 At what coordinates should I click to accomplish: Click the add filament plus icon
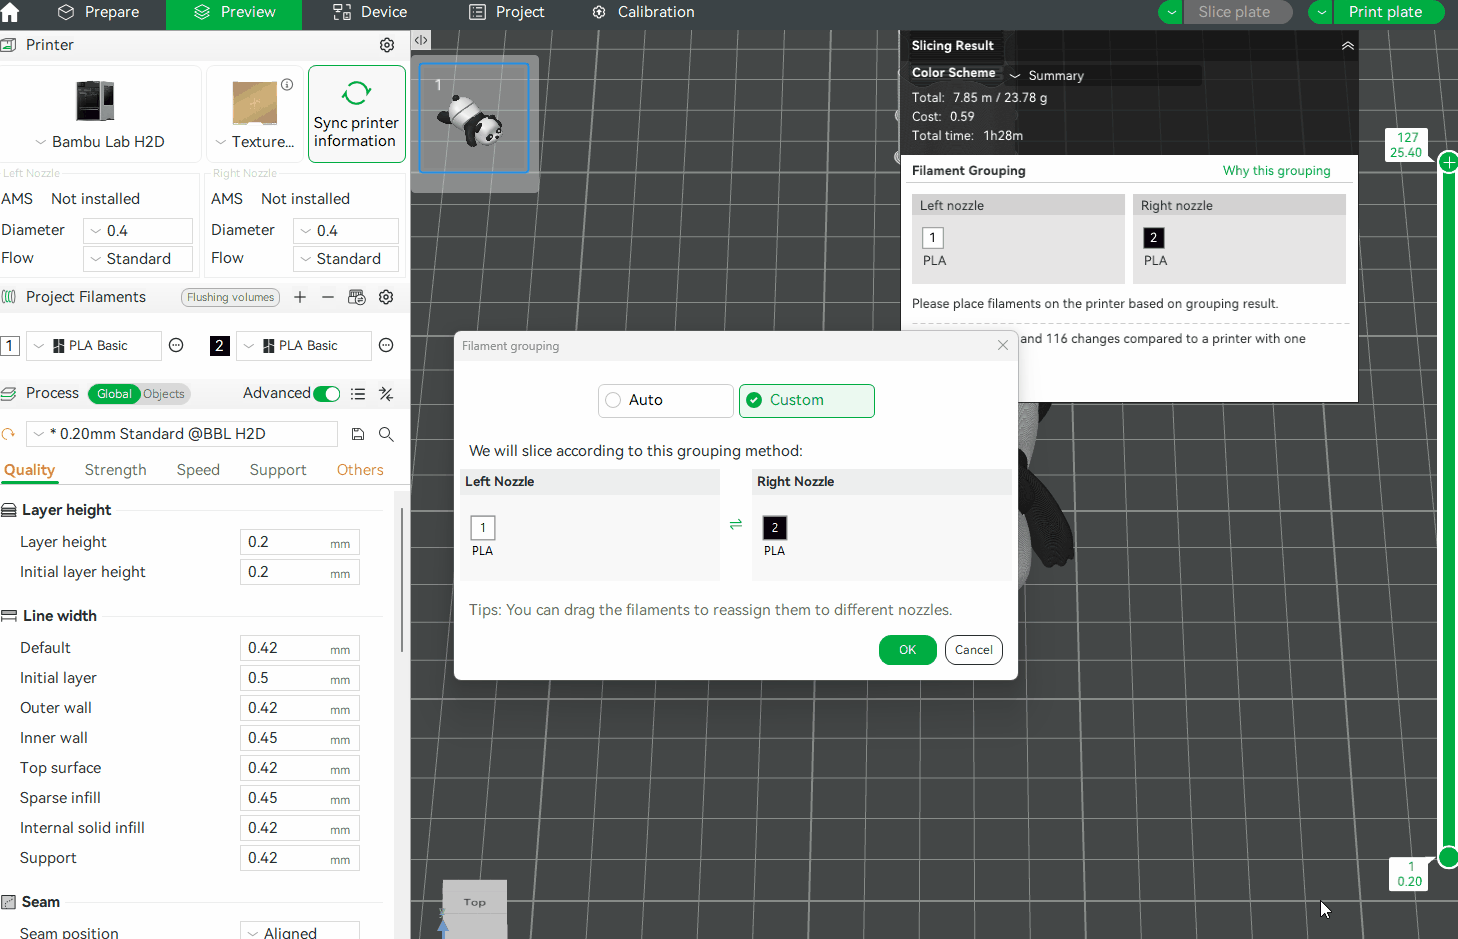pos(300,297)
